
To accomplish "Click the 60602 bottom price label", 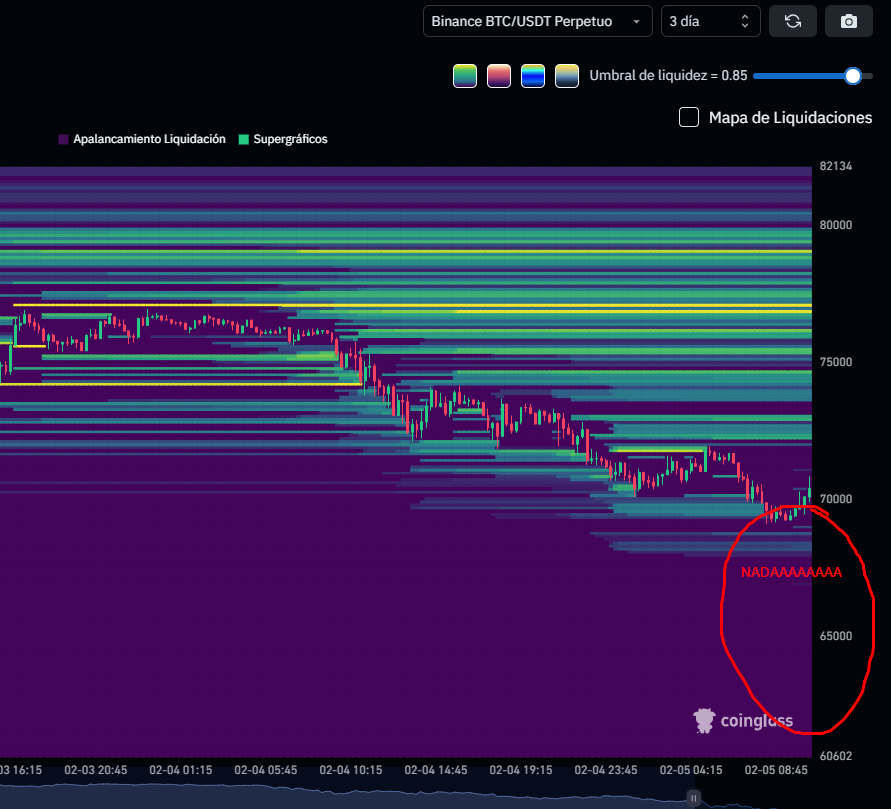I will [x=835, y=756].
